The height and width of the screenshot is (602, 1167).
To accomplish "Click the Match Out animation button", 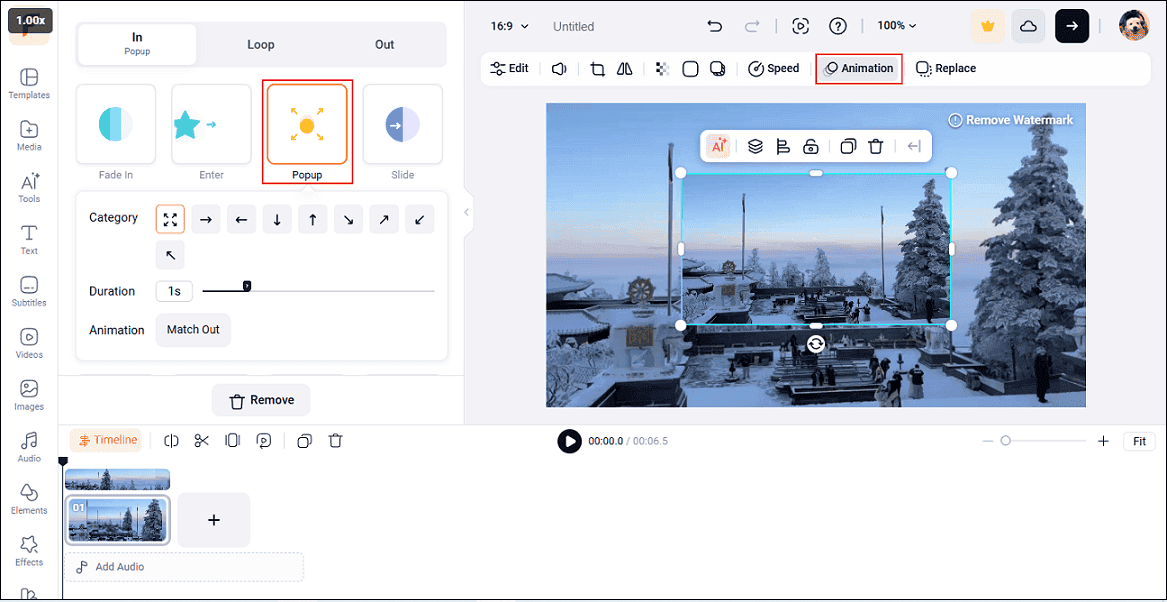I will pos(193,330).
